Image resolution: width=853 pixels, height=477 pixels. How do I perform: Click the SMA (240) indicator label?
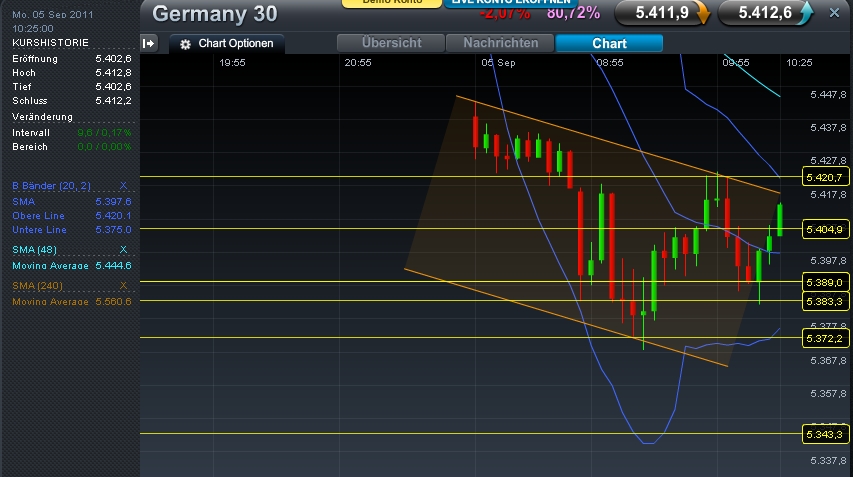point(37,286)
